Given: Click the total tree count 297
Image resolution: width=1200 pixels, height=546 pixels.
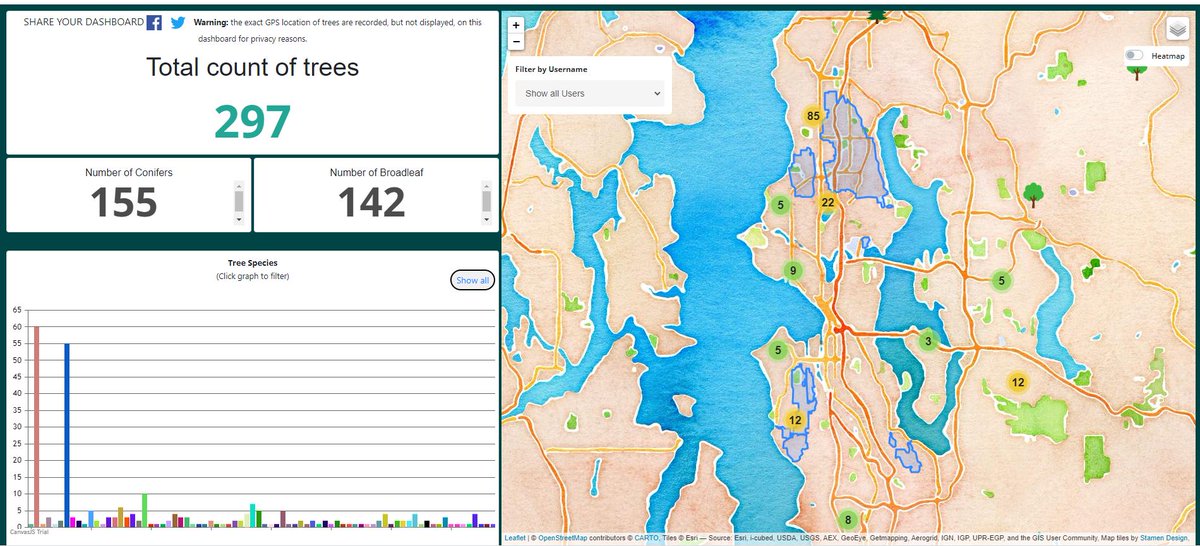Looking at the screenshot, I should tap(252, 122).
